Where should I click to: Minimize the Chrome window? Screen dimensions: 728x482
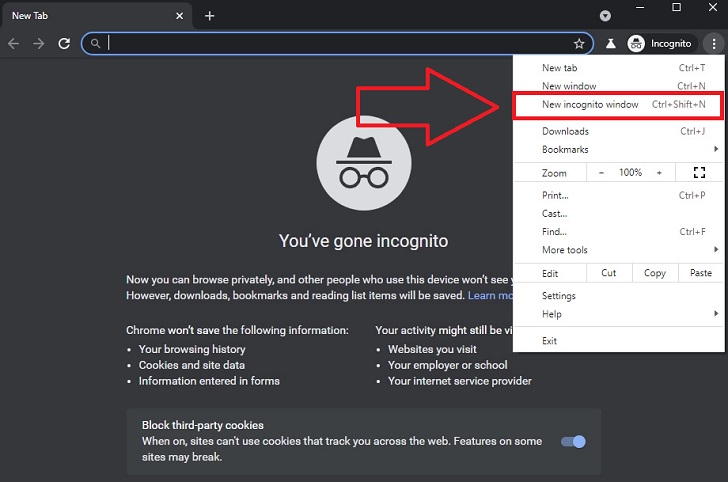640,7
